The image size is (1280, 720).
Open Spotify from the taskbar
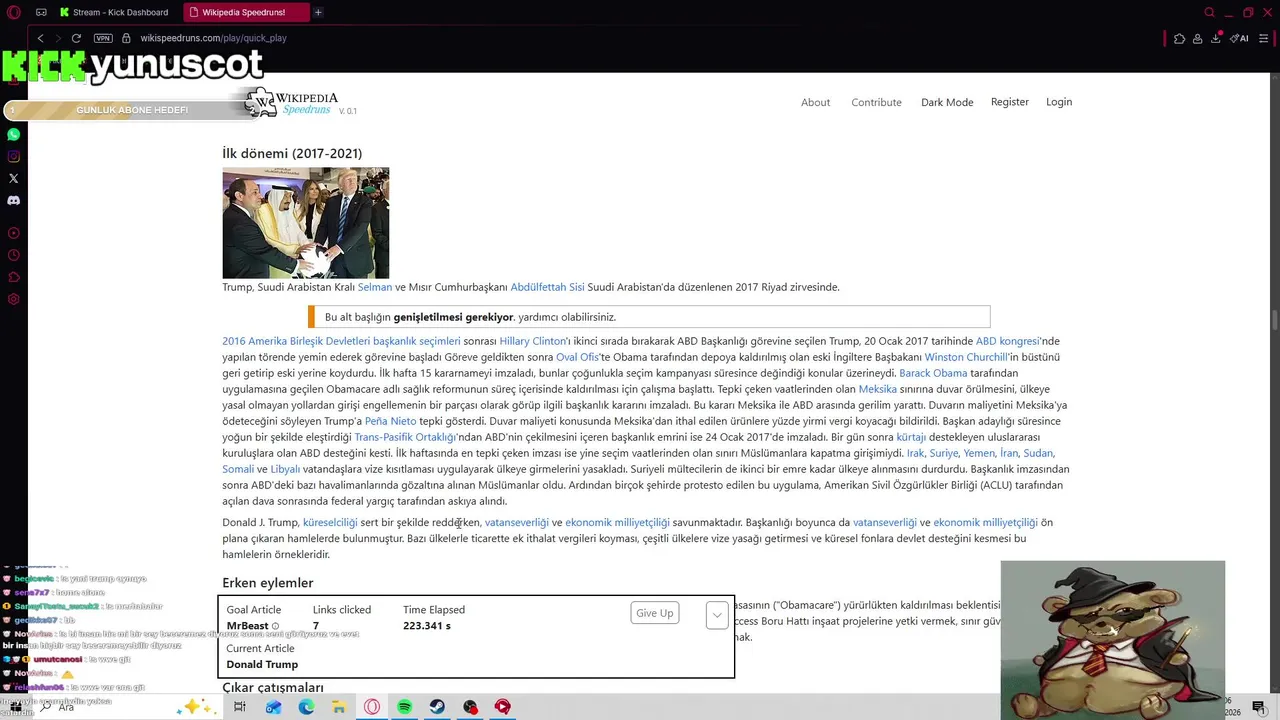click(404, 707)
